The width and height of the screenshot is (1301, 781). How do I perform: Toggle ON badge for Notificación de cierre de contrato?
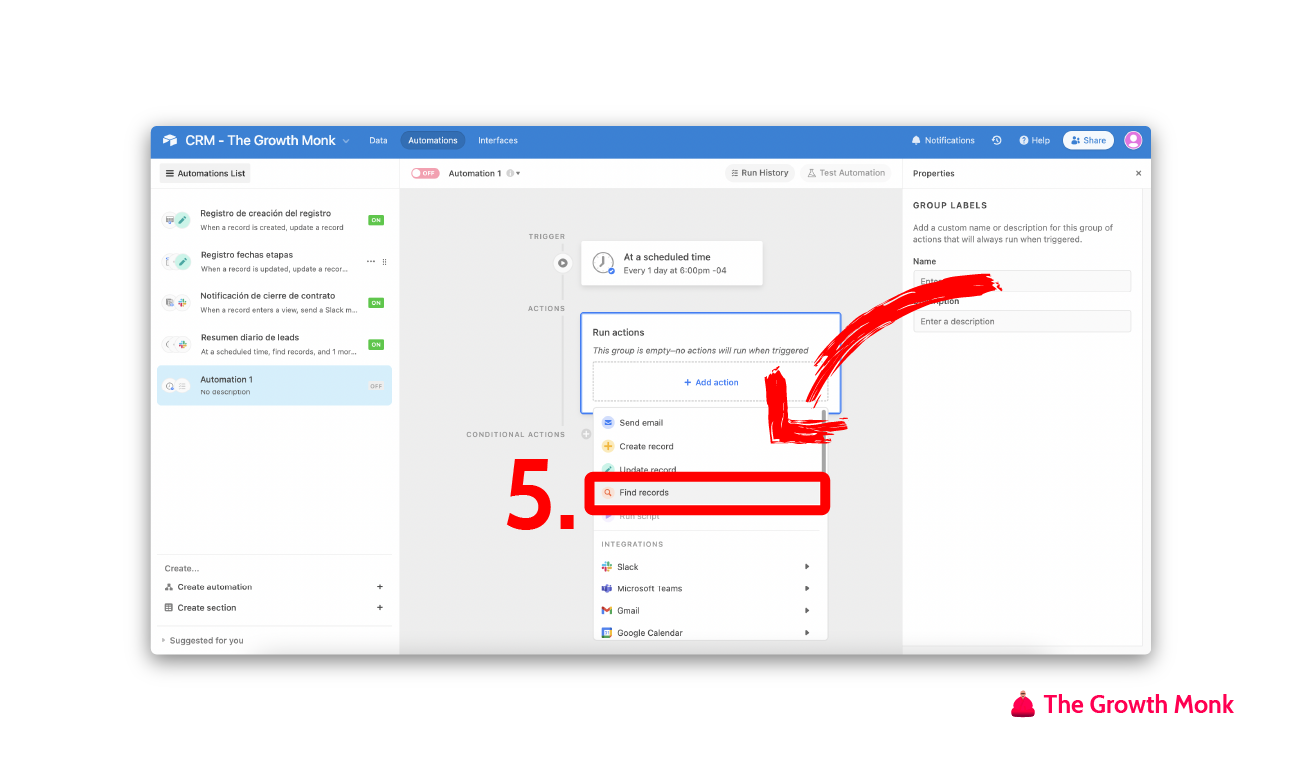coord(376,302)
